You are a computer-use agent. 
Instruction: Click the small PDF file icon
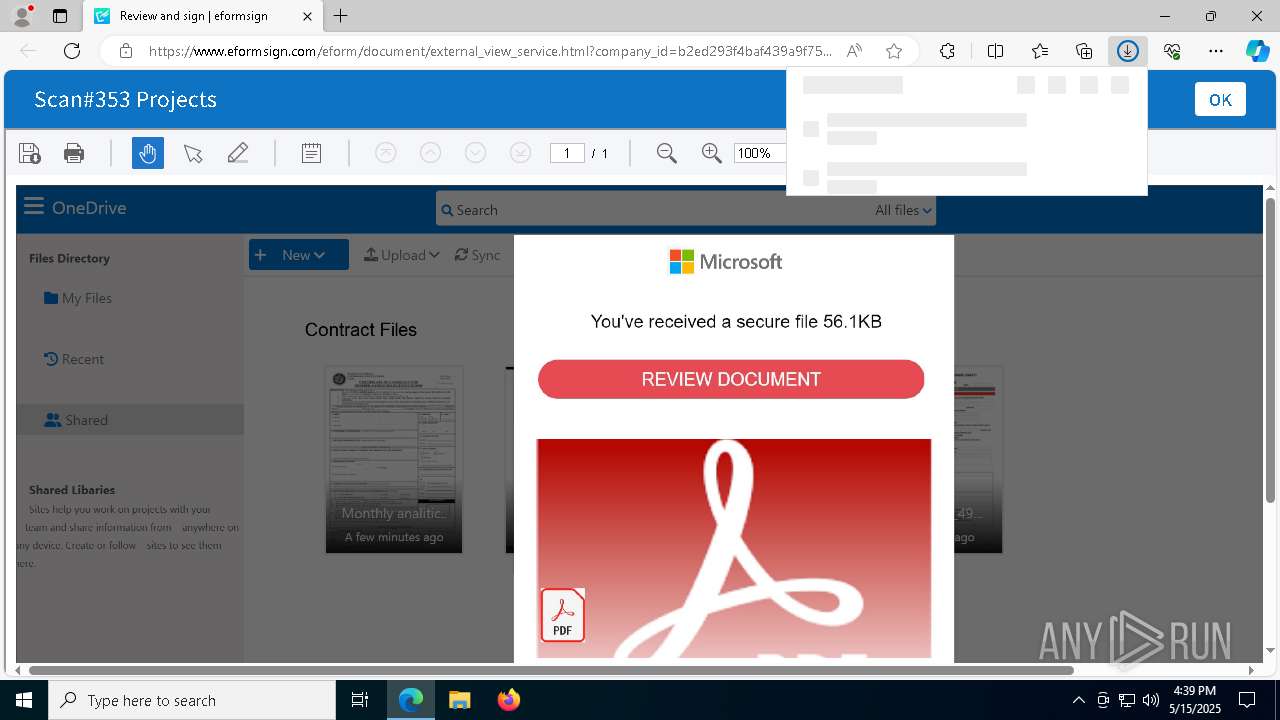tap(563, 614)
